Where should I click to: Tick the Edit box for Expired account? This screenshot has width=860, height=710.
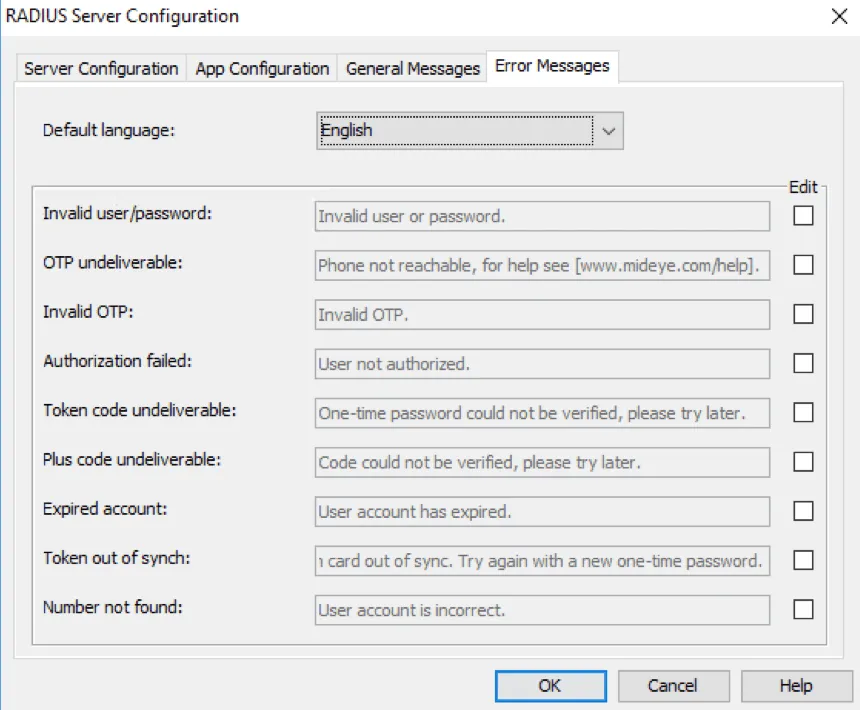(803, 511)
